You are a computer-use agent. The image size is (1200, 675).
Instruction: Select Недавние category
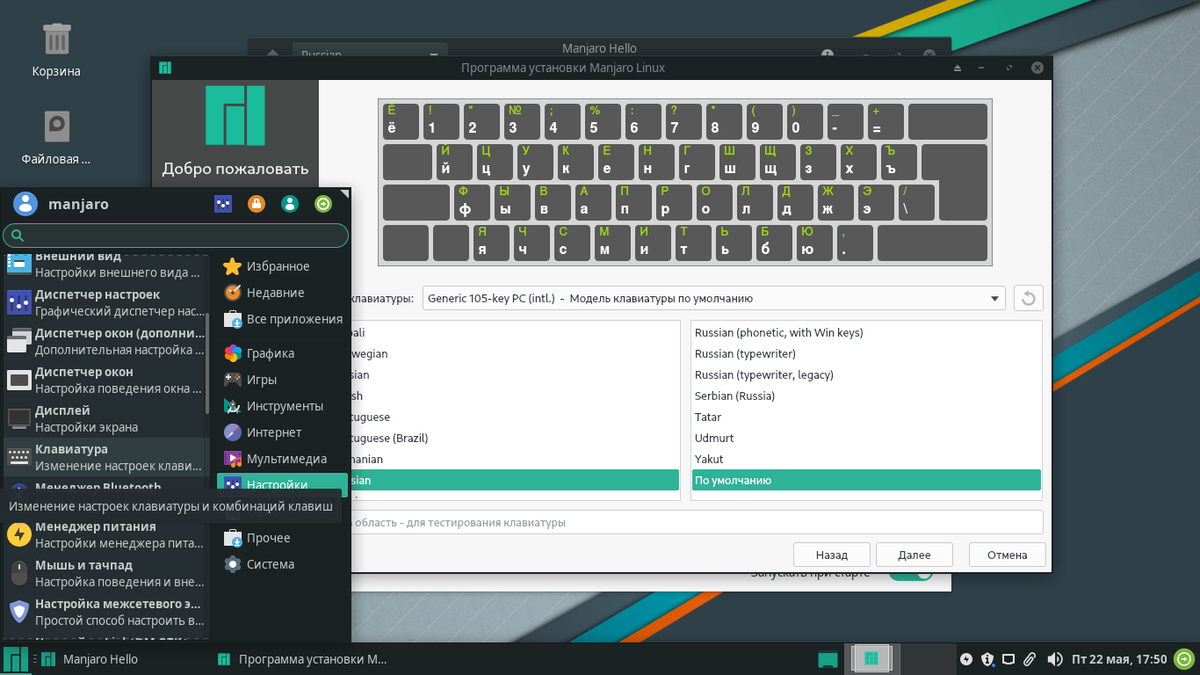[283, 293]
